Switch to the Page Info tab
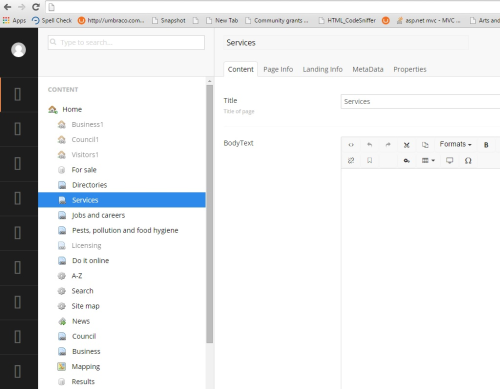500x389 pixels. (x=278, y=69)
